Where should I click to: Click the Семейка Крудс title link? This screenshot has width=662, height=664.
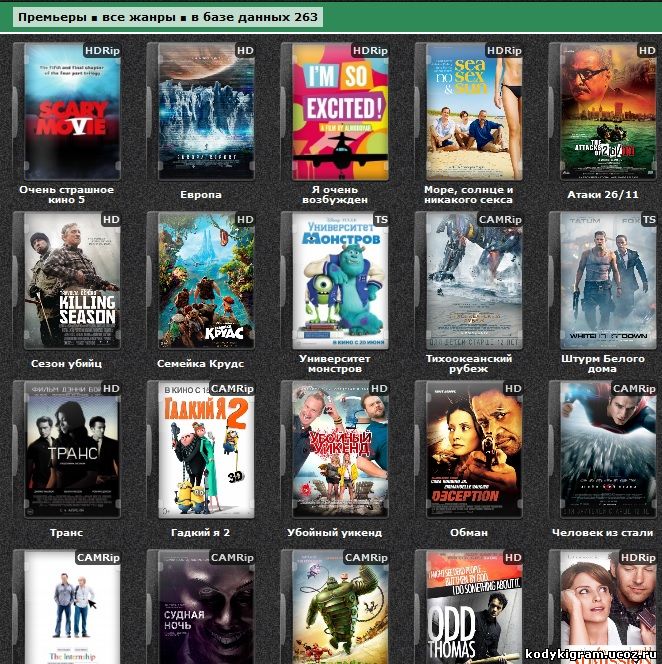[200, 363]
